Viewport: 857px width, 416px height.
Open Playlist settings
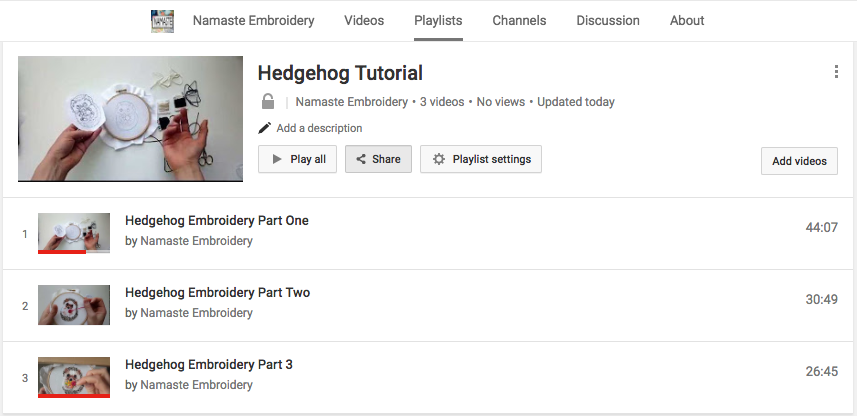click(481, 159)
